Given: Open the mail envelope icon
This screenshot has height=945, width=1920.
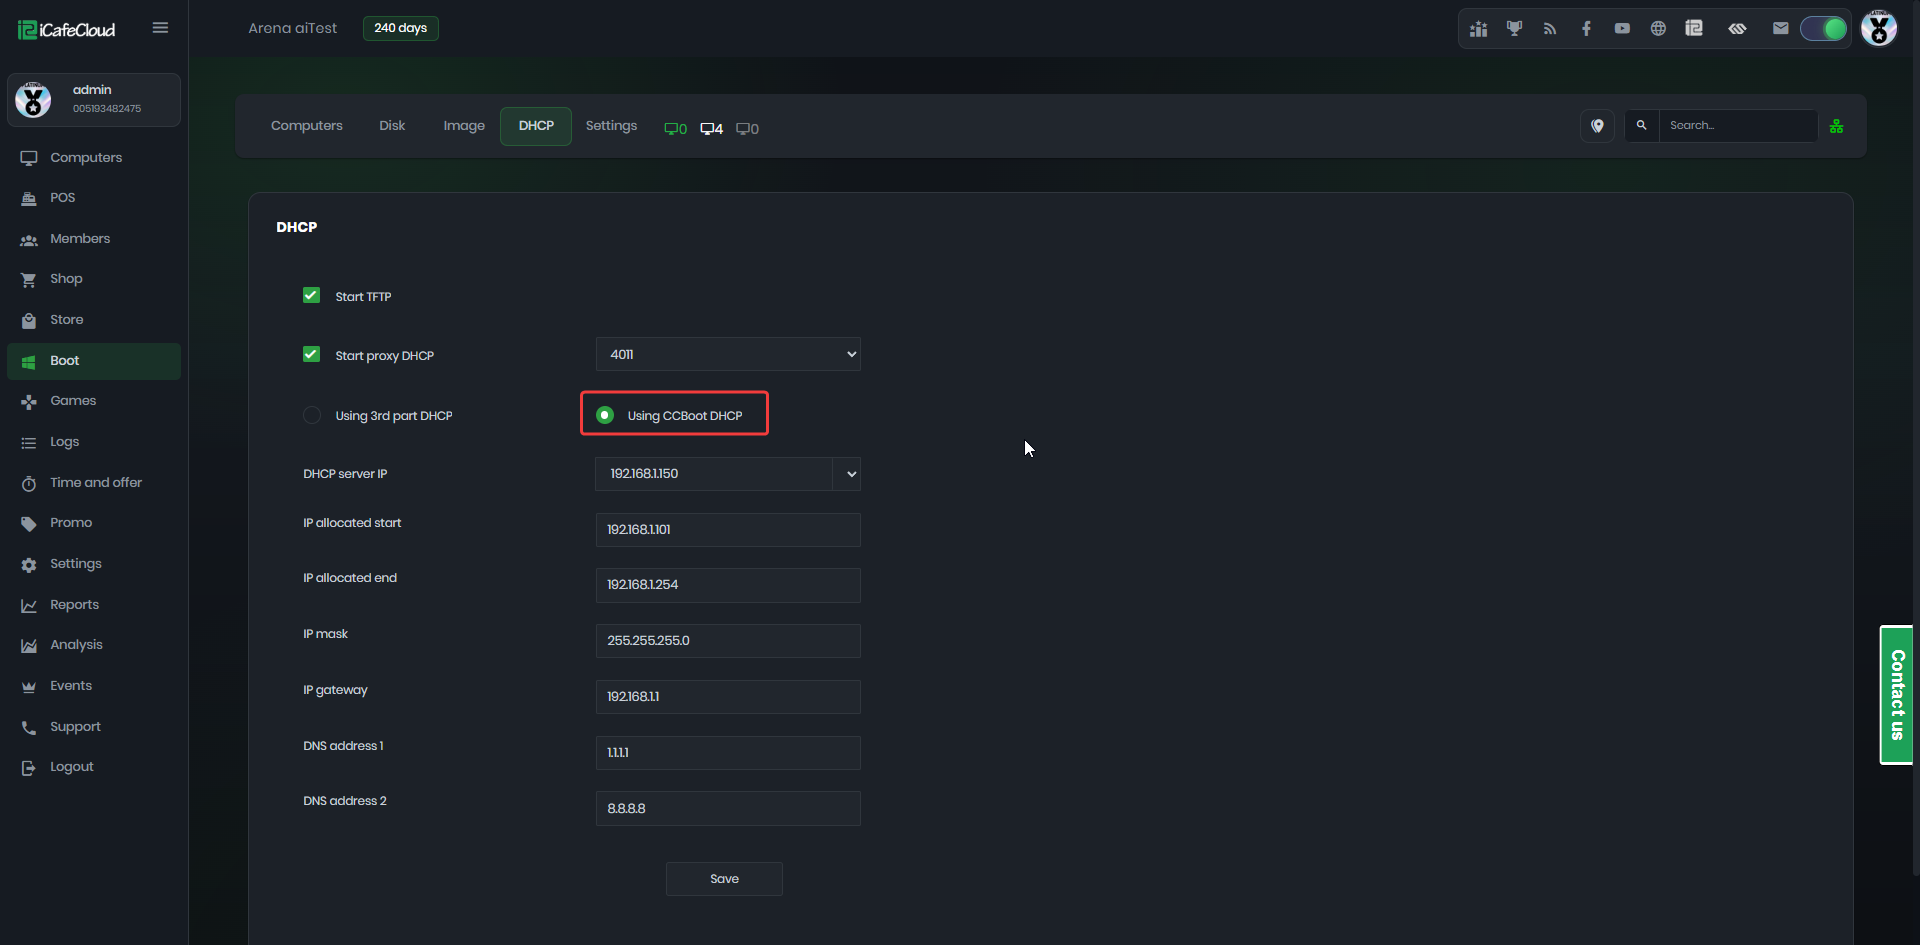Looking at the screenshot, I should (1780, 28).
